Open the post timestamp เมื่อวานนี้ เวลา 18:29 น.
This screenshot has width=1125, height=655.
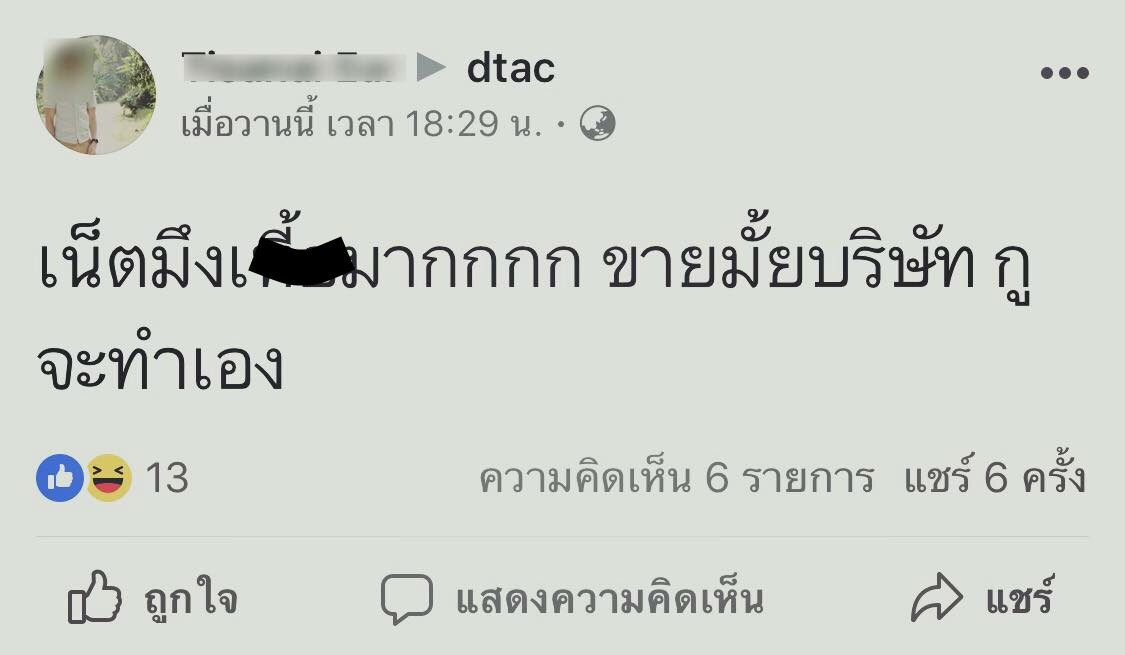361,123
